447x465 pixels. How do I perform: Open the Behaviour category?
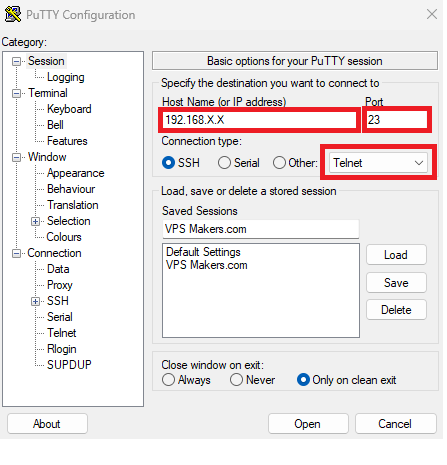(x=71, y=189)
